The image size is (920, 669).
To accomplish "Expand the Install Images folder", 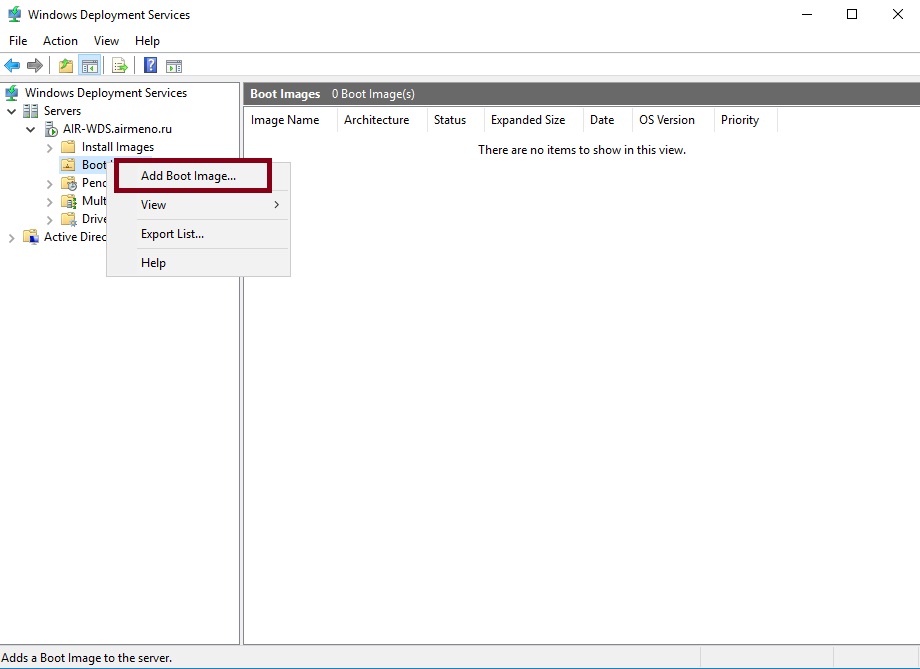I will click(x=50, y=147).
